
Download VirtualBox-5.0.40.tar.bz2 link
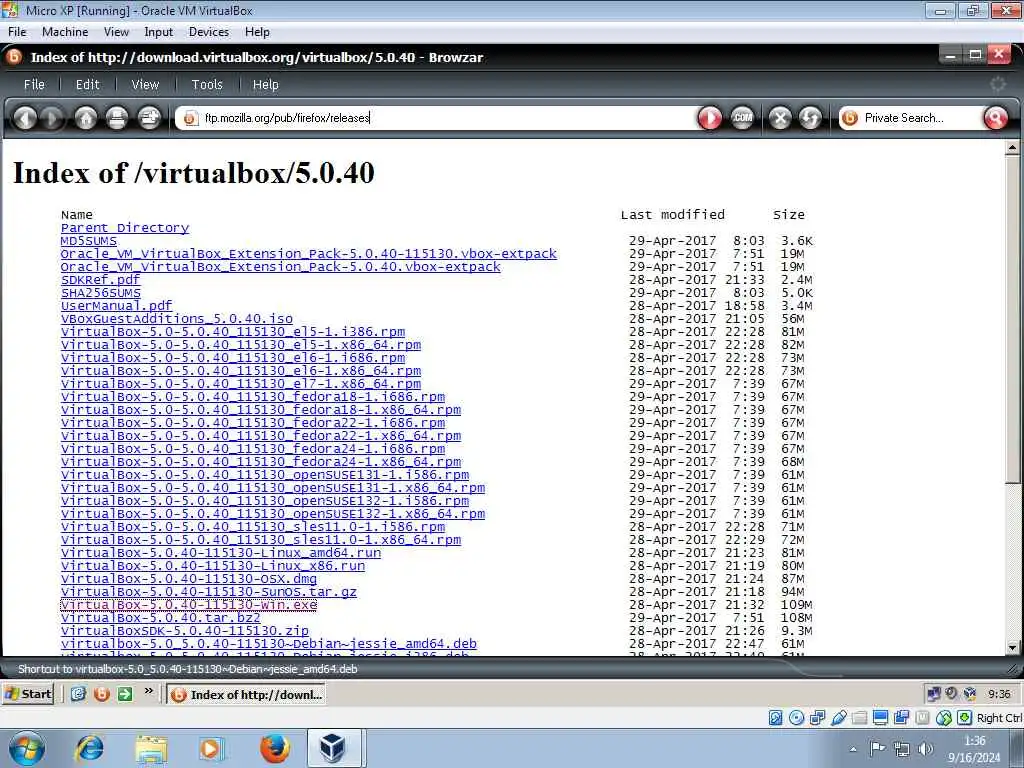coord(161,618)
